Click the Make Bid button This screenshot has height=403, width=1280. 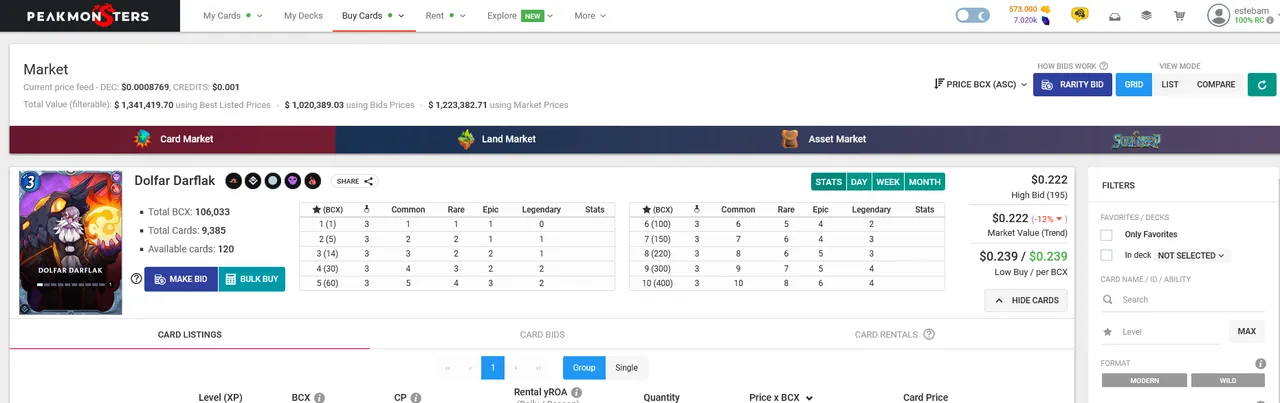(181, 279)
